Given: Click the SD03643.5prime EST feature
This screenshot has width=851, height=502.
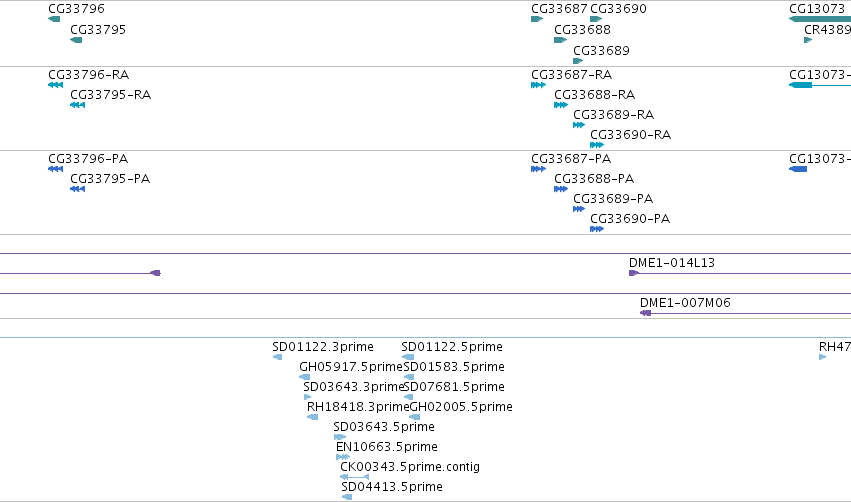Looking at the screenshot, I should pyautogui.click(x=340, y=437).
